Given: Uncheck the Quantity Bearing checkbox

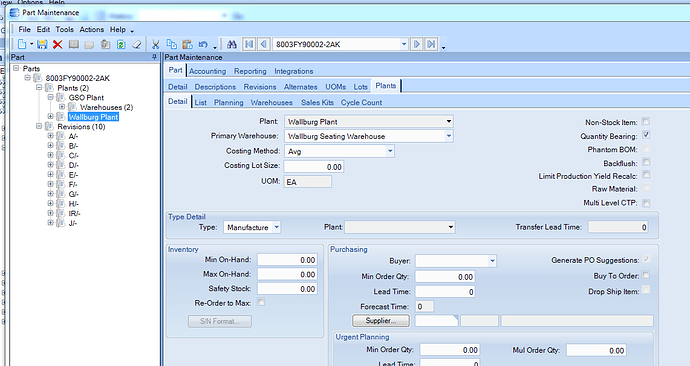Looking at the screenshot, I should point(646,135).
